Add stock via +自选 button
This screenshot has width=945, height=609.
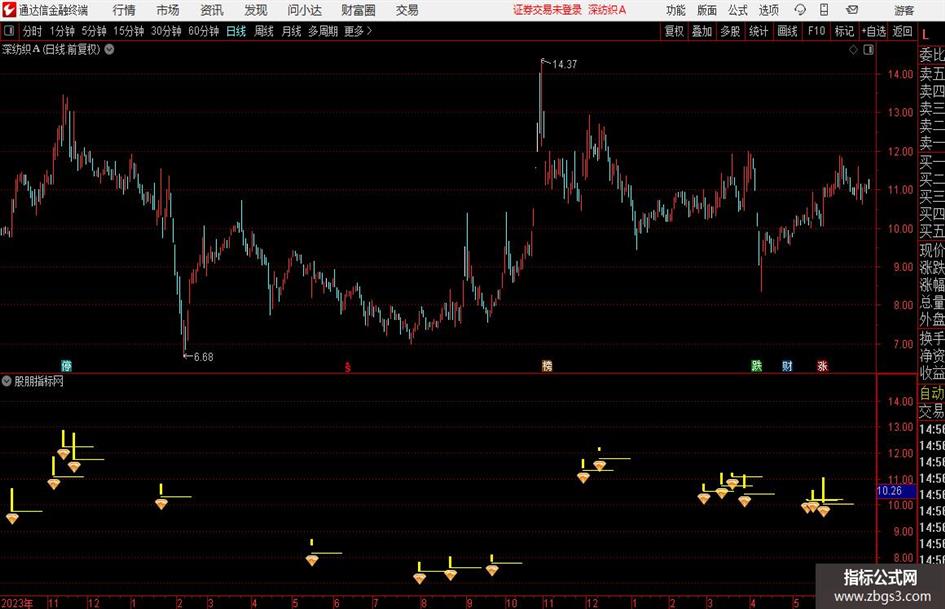tap(873, 31)
